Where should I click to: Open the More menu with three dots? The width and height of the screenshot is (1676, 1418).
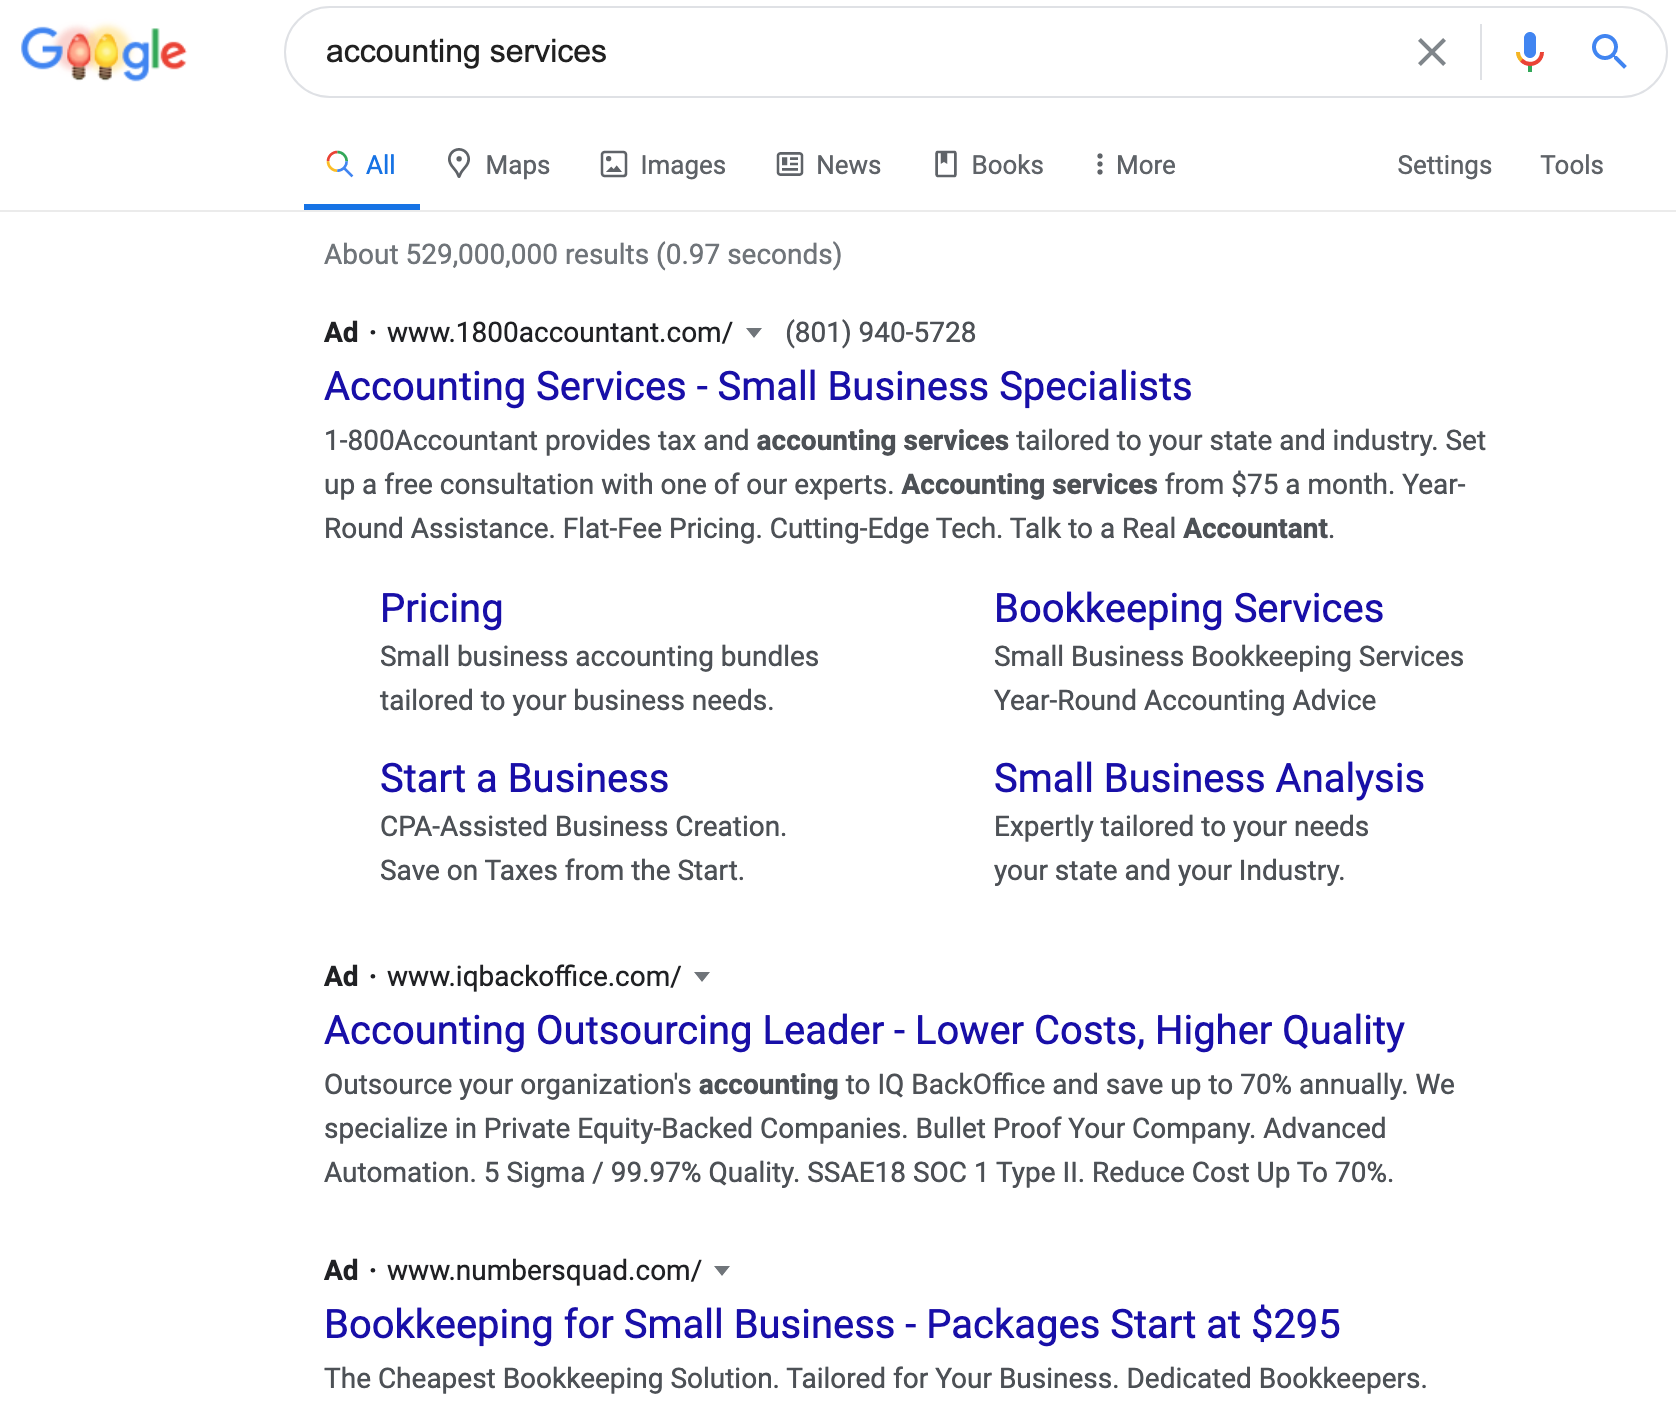pos(1099,164)
